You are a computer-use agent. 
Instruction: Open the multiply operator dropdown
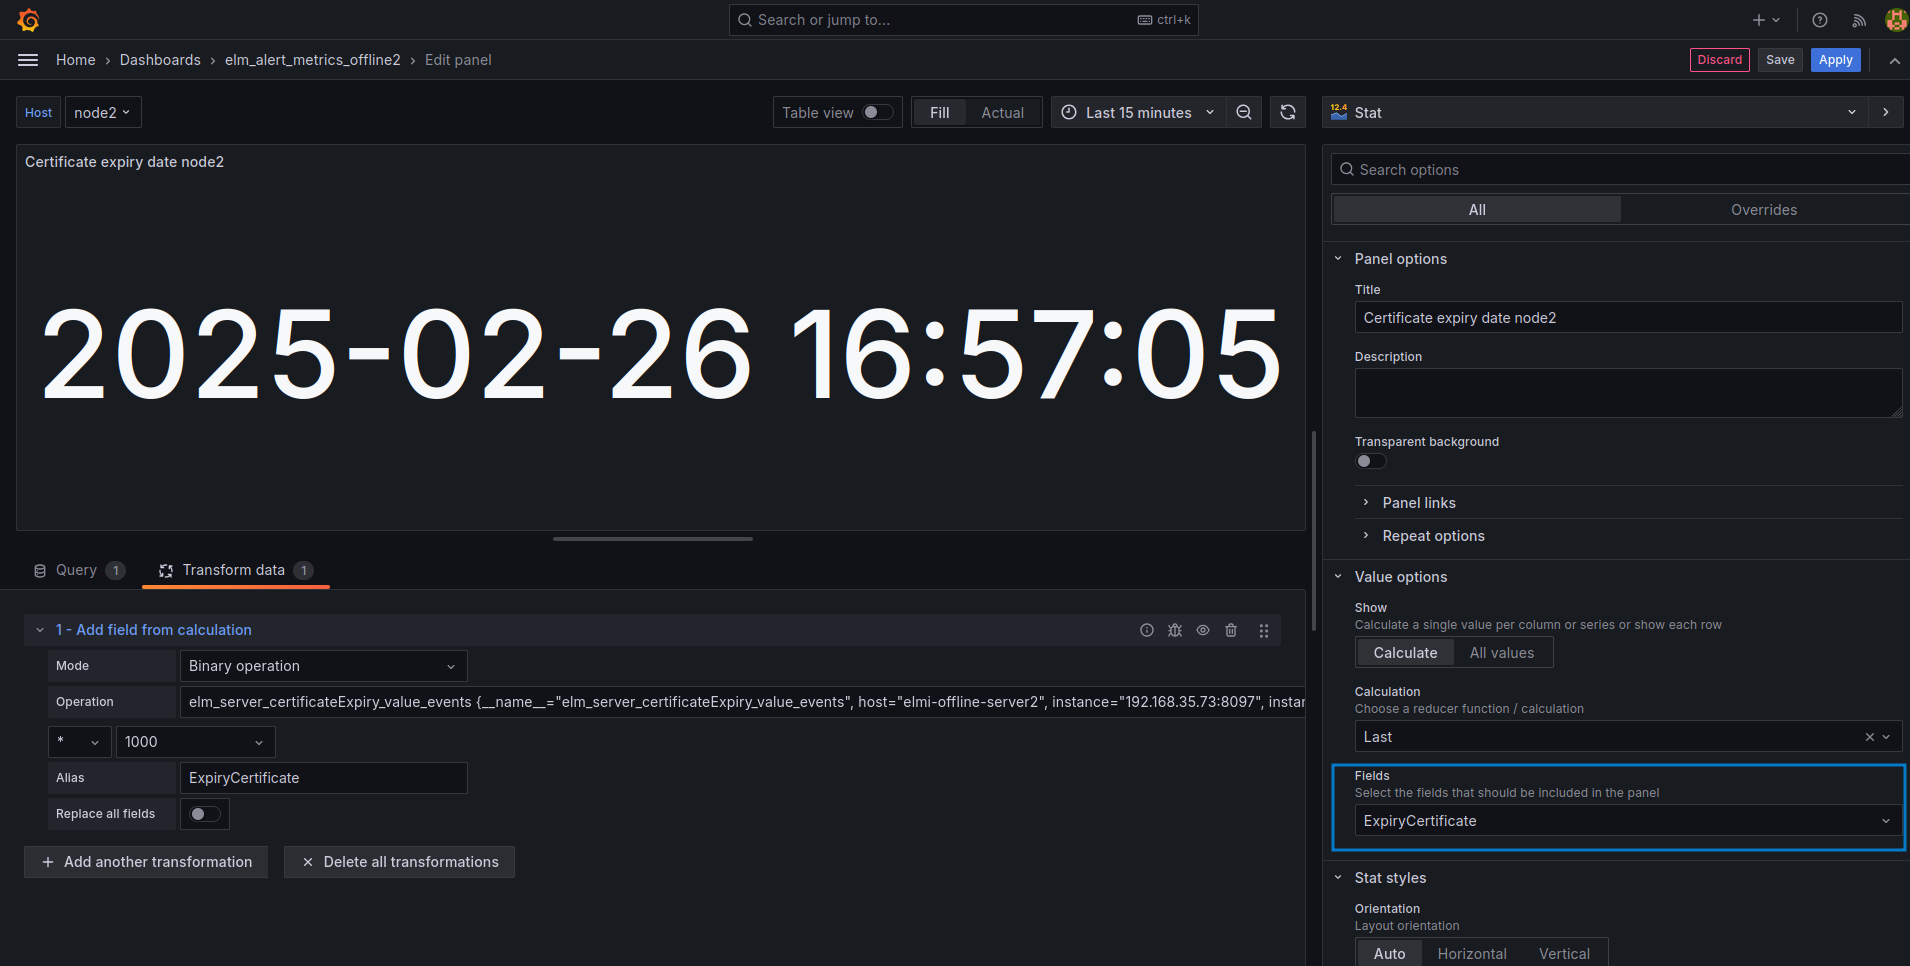click(79, 742)
